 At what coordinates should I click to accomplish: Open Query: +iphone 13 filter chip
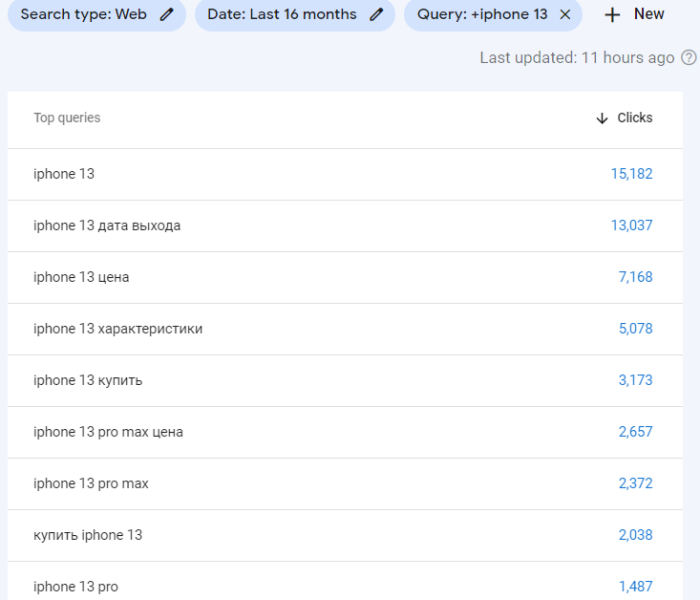(x=493, y=14)
